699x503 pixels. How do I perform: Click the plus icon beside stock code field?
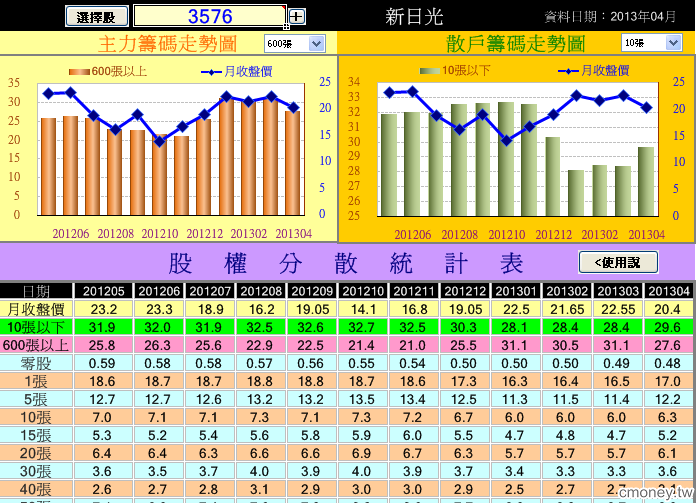[x=296, y=17]
